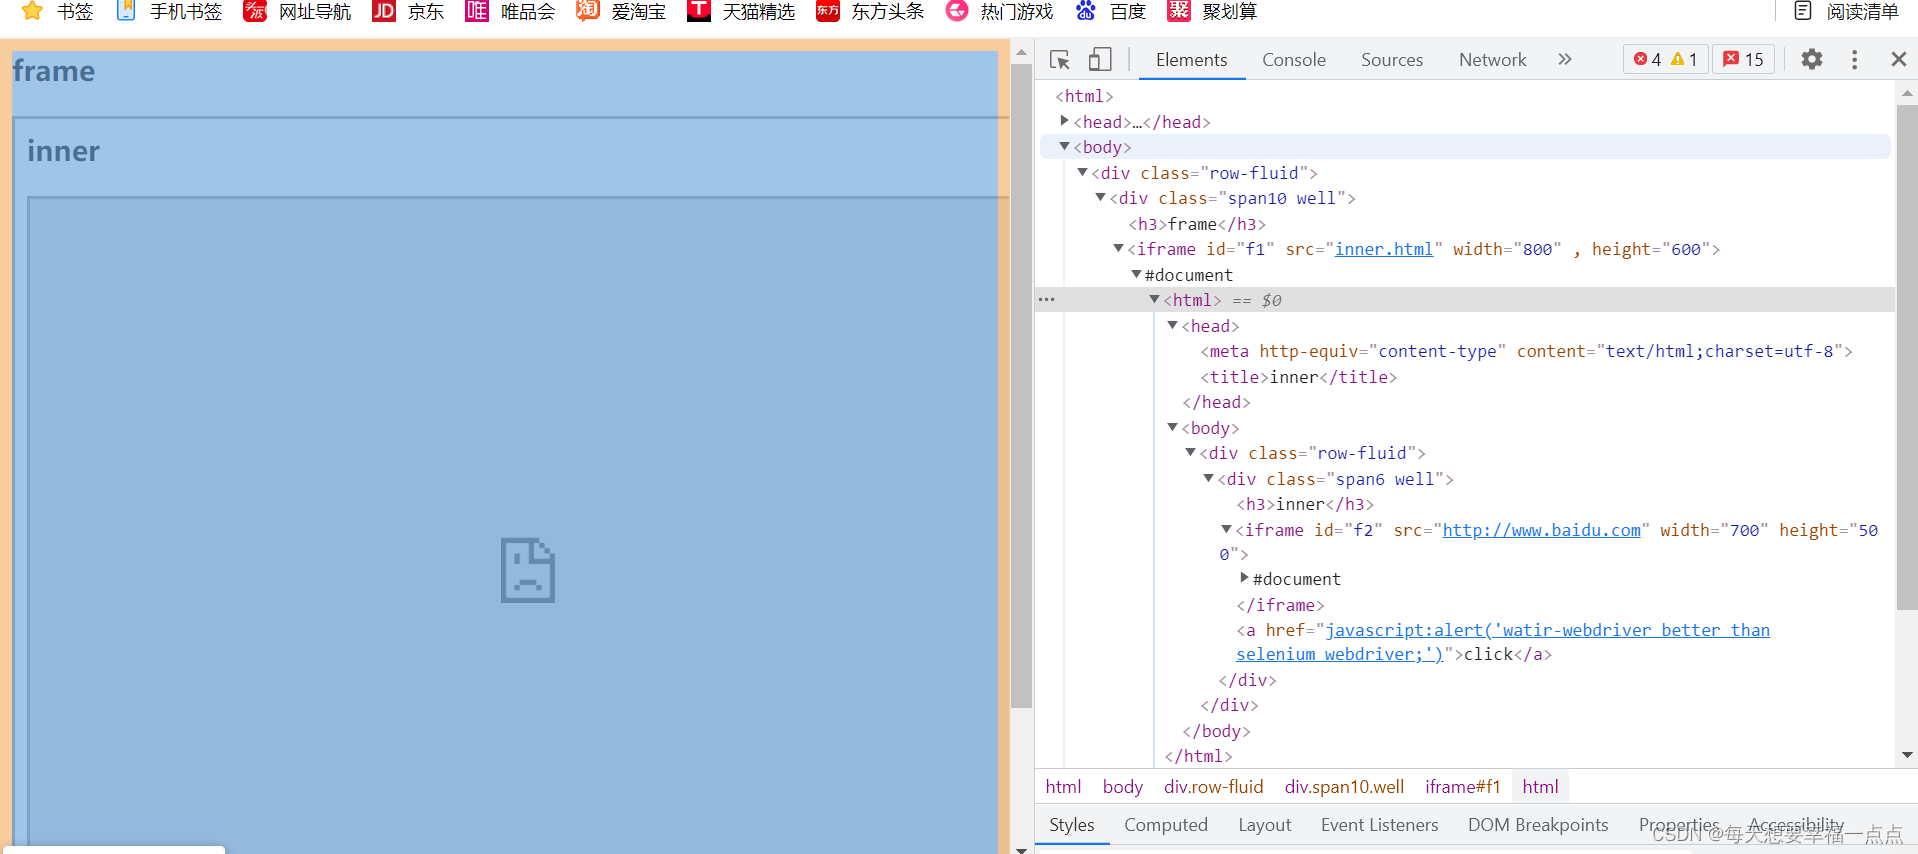Collapse the div span10 well node
The height and width of the screenshot is (854, 1918).
tap(1101, 198)
